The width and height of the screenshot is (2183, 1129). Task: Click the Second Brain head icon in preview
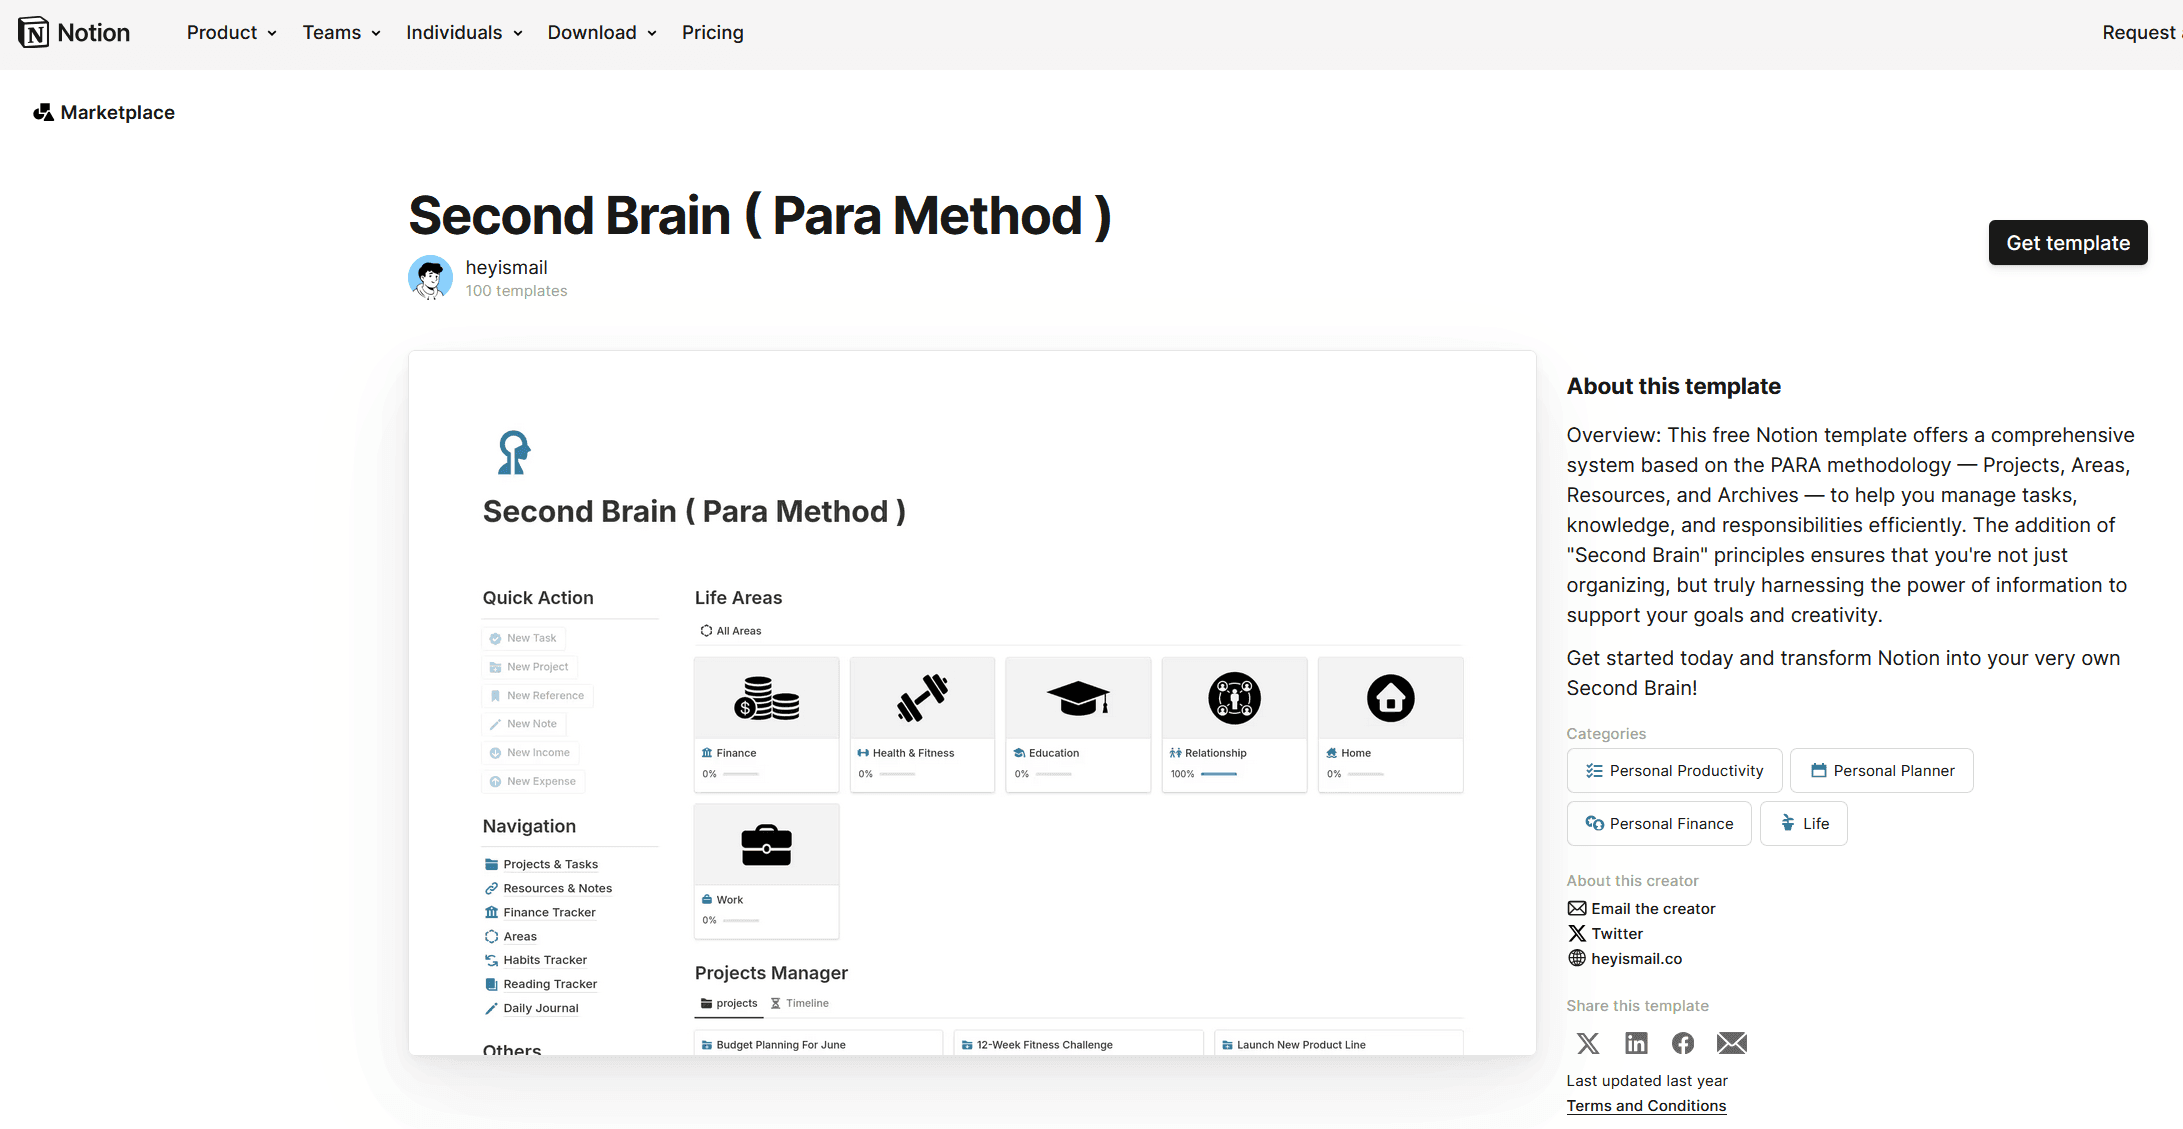pos(514,453)
